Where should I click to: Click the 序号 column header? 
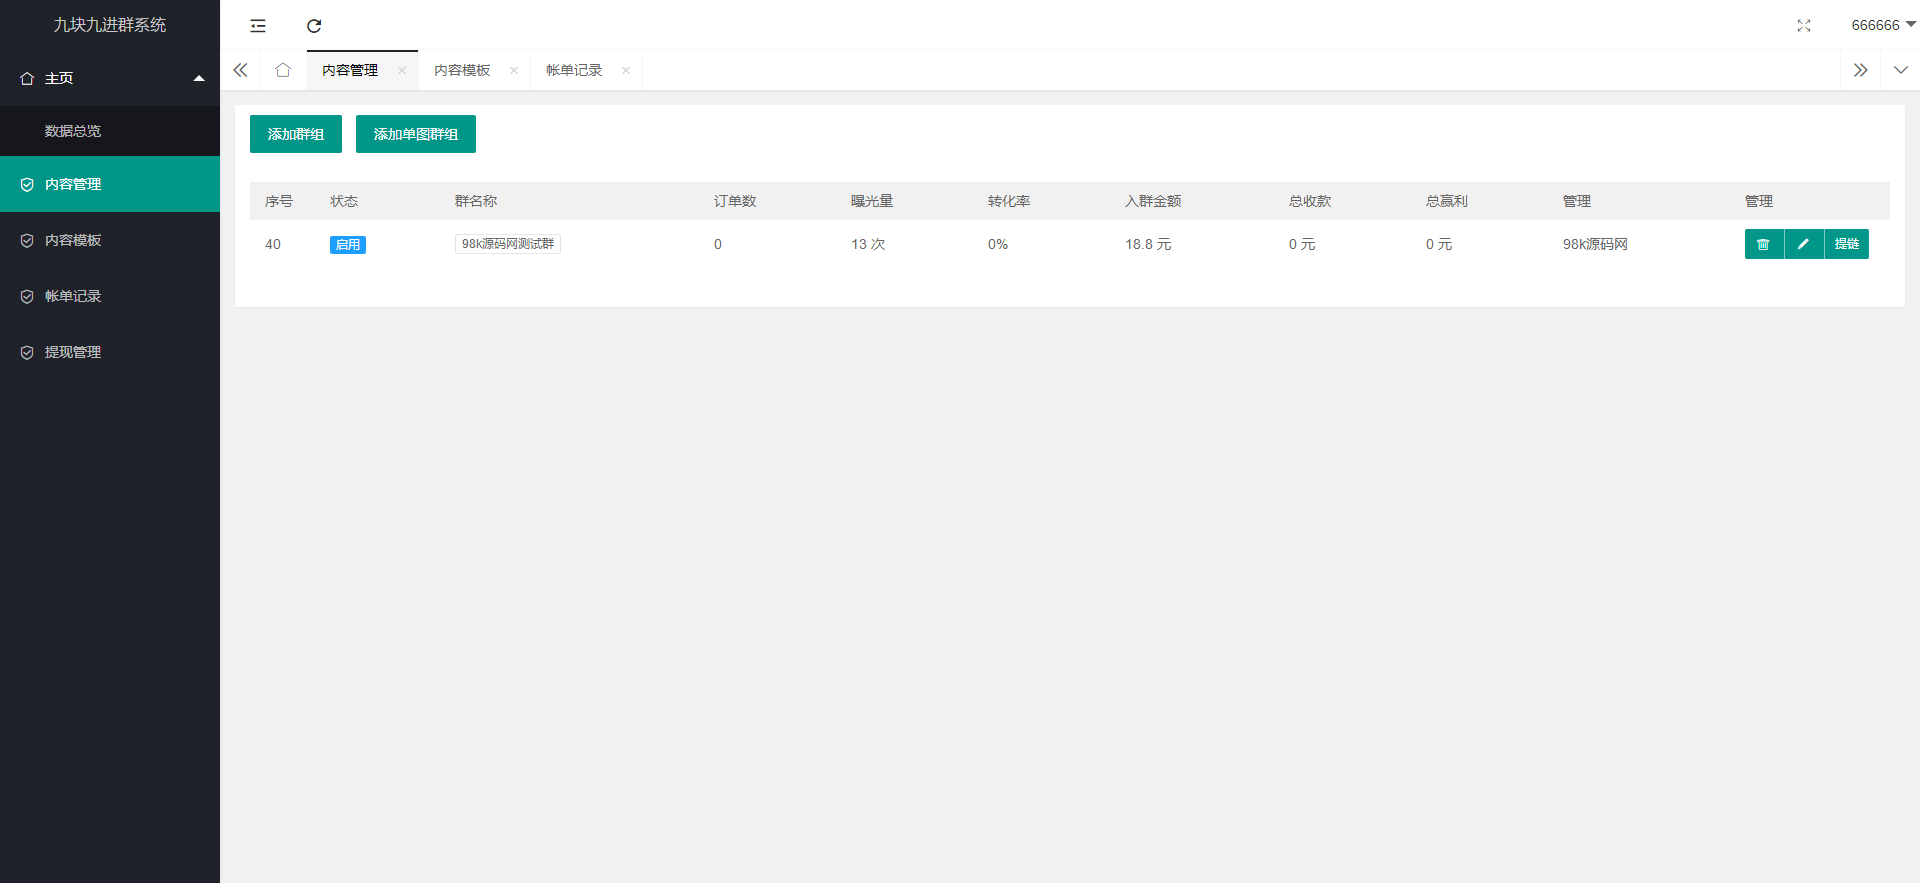(279, 201)
